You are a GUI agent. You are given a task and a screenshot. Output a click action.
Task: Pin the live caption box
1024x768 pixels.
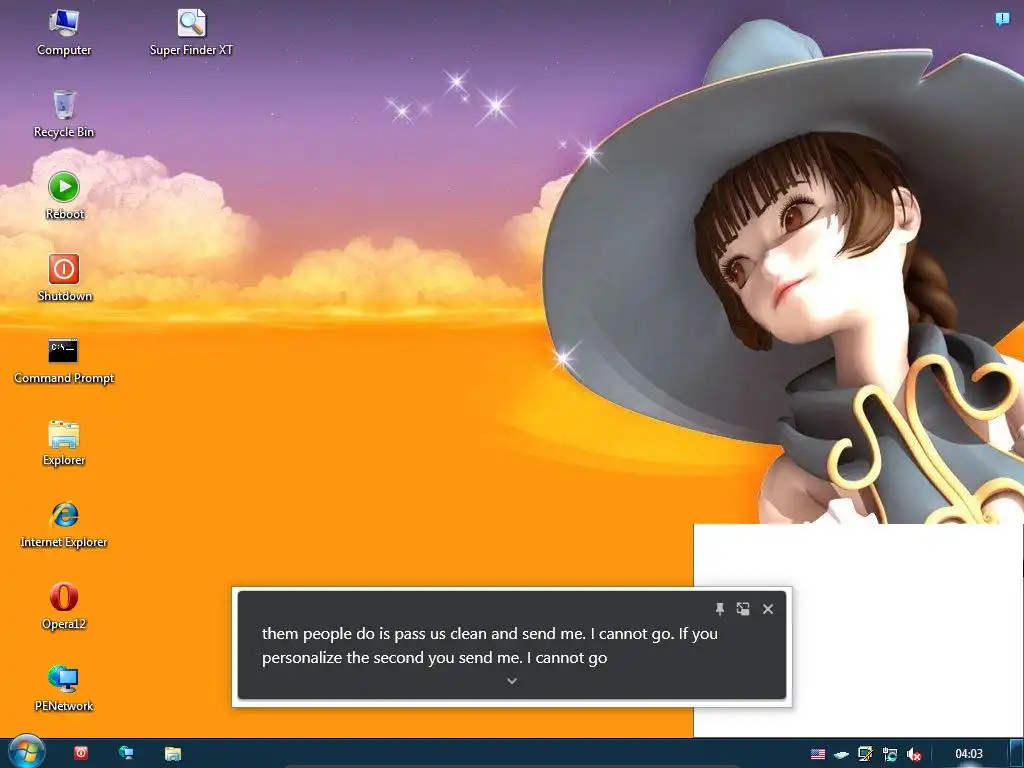[720, 609]
